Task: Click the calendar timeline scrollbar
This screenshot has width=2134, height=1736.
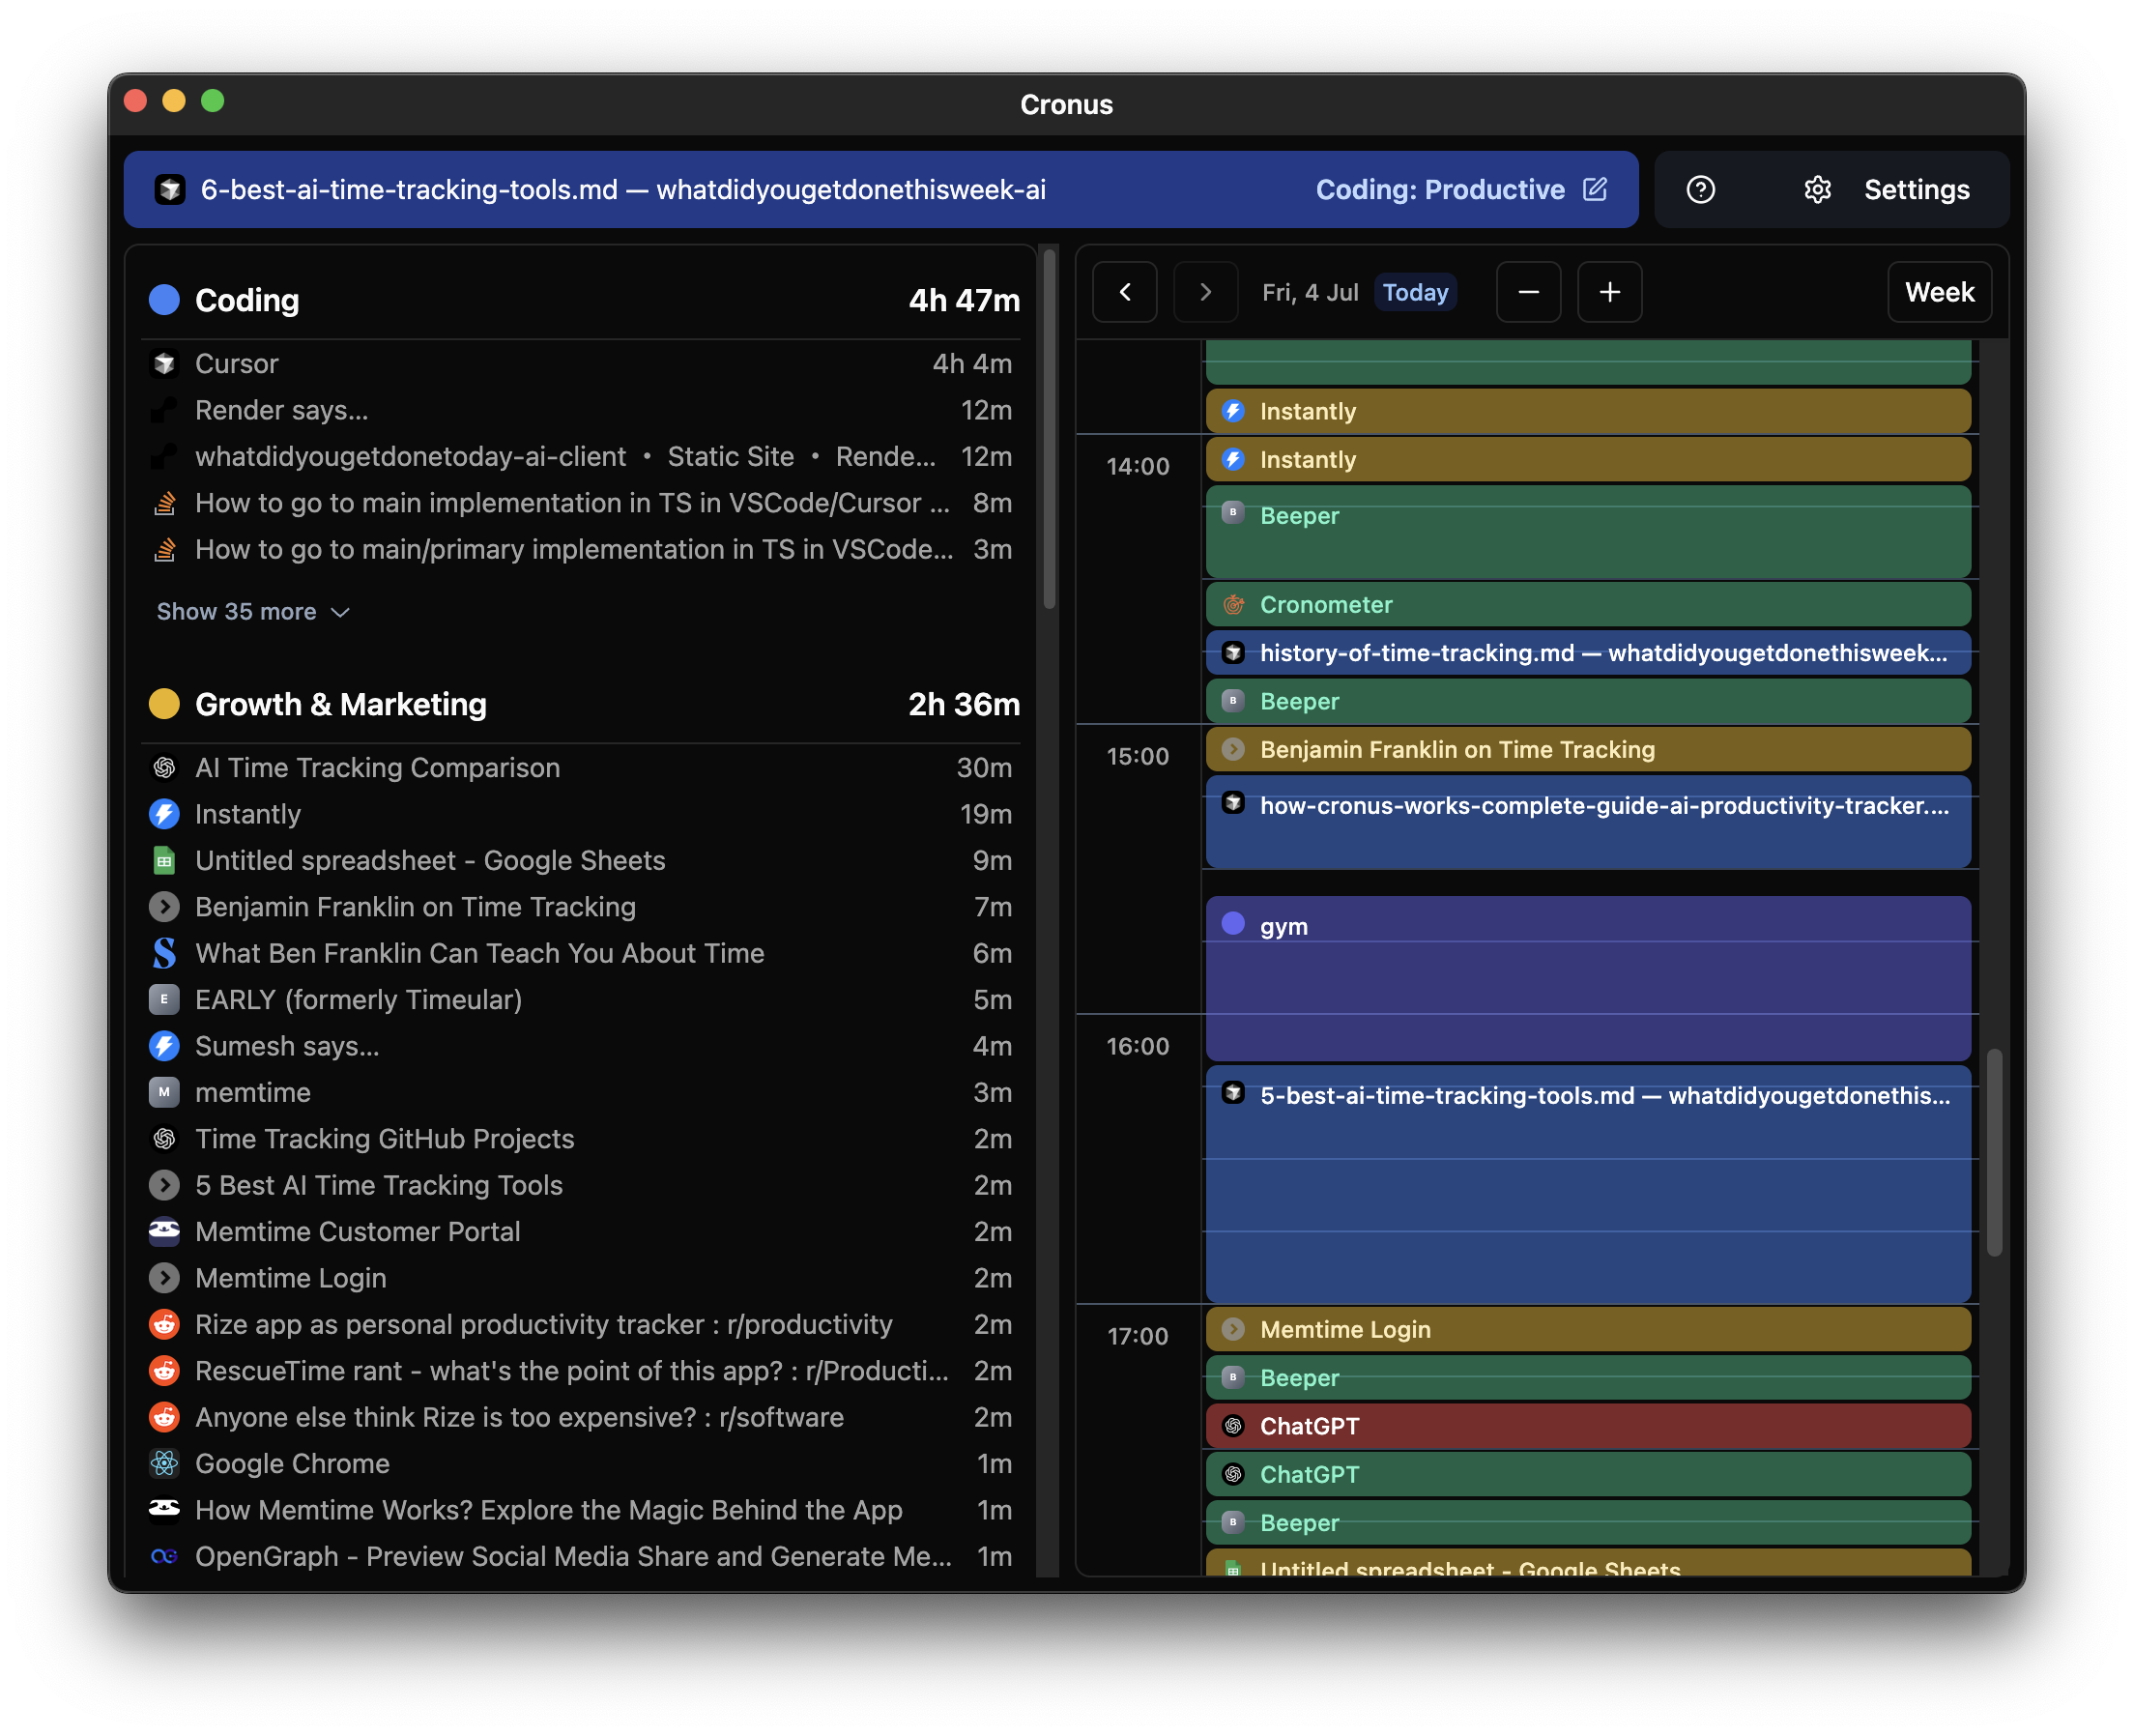Action: (x=1994, y=1151)
